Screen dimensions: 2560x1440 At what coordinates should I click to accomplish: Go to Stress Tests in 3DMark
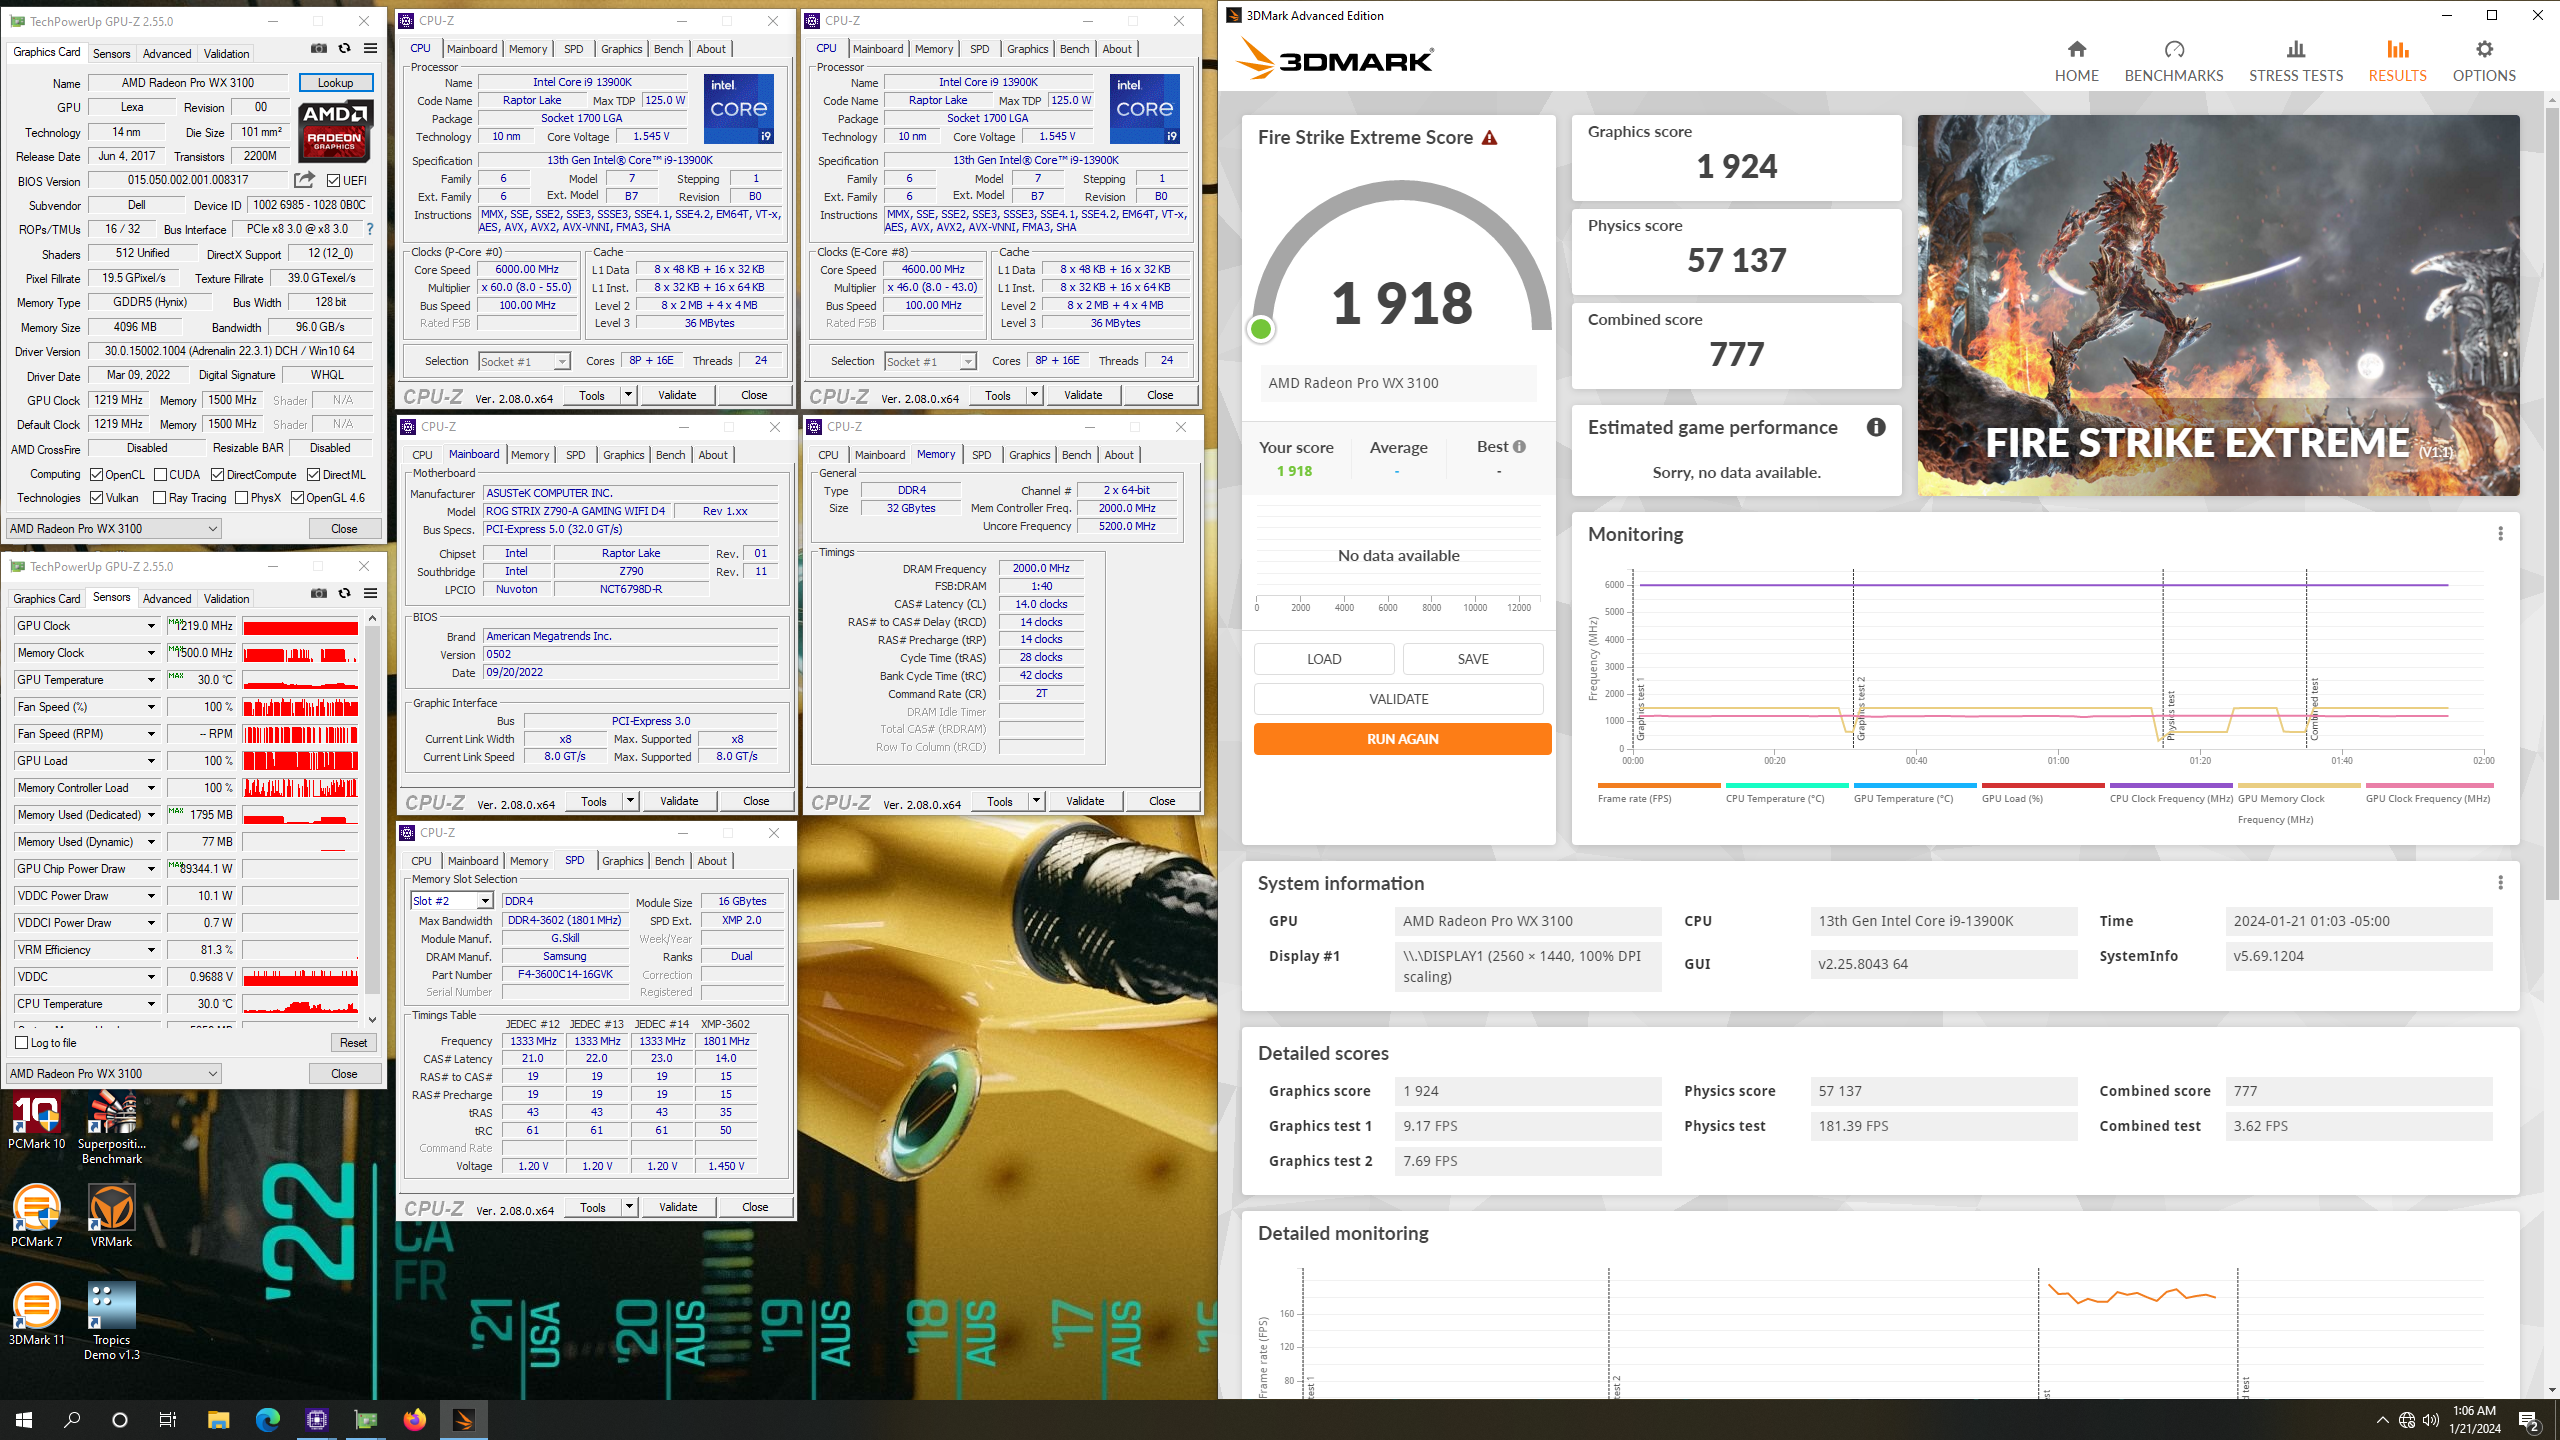click(x=2295, y=61)
